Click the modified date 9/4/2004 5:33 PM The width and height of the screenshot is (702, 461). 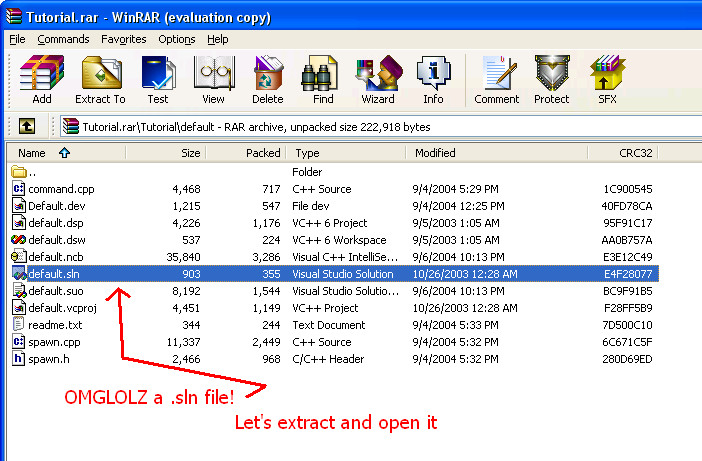click(x=455, y=325)
